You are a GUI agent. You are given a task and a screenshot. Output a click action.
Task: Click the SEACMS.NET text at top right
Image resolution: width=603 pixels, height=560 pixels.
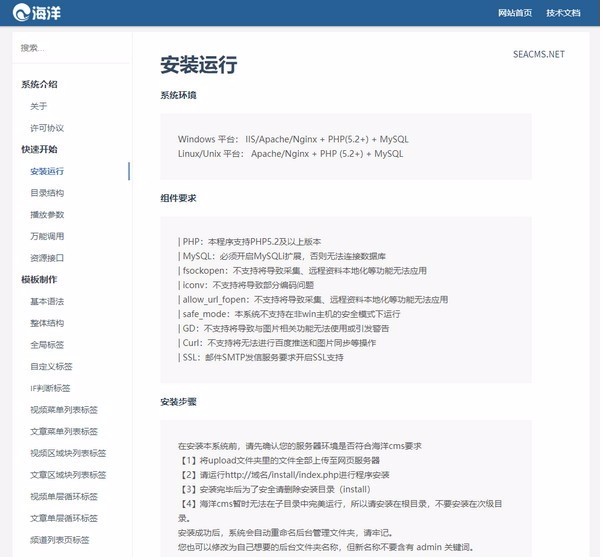[x=541, y=55]
